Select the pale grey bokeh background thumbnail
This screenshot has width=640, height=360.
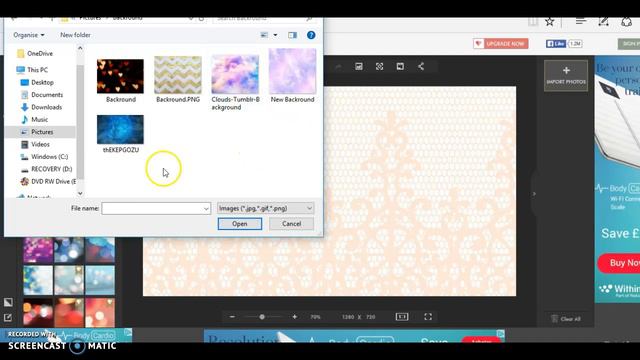(69, 280)
